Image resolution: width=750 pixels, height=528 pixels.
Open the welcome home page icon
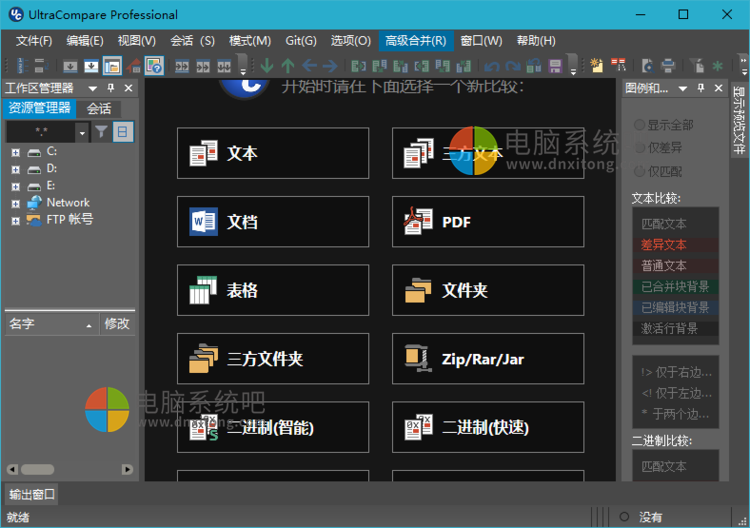(134, 66)
